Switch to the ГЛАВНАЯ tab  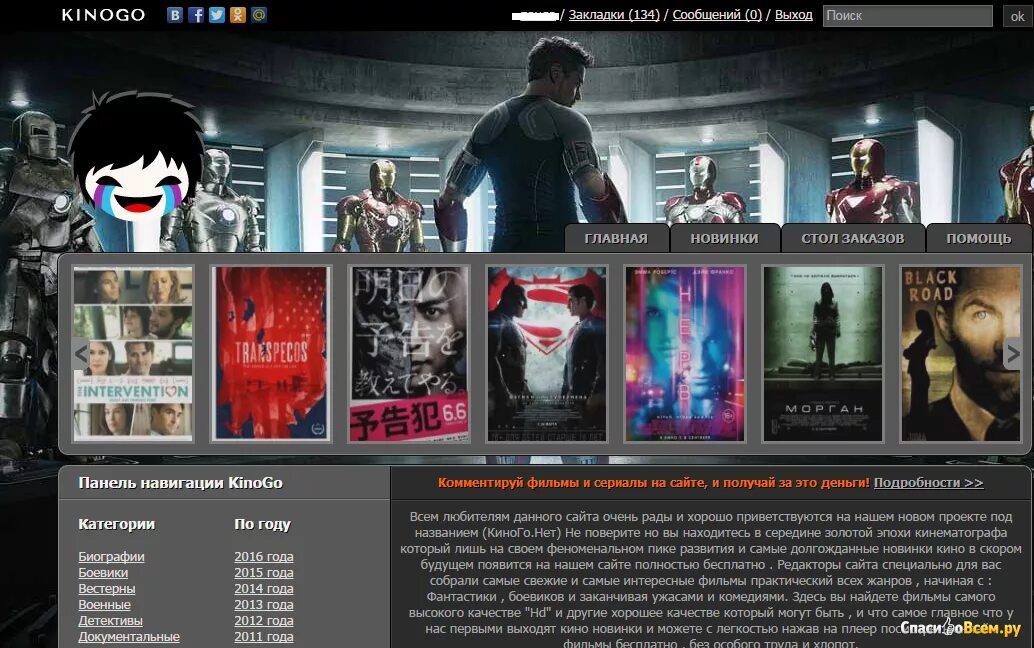pyautogui.click(x=616, y=239)
